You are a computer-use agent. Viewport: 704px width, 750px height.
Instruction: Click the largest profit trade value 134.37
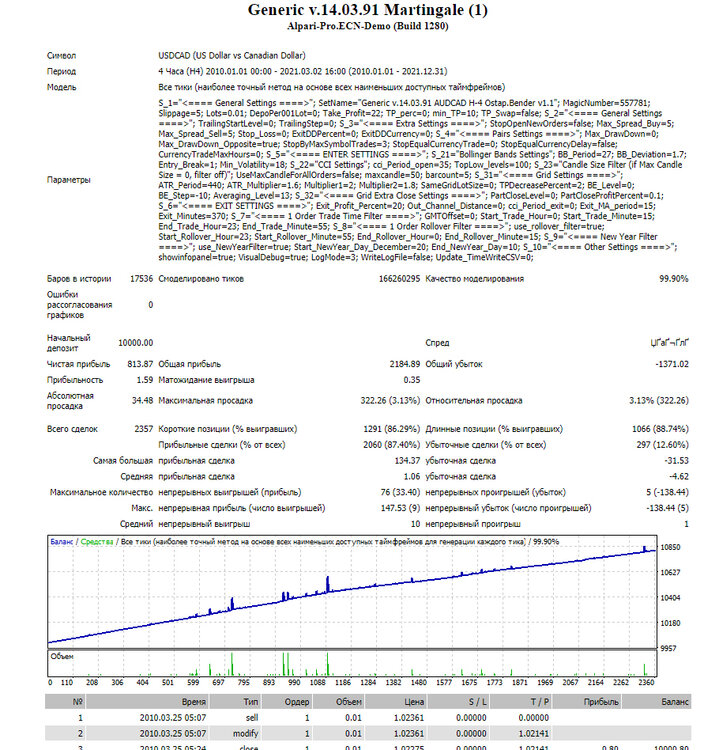click(407, 461)
